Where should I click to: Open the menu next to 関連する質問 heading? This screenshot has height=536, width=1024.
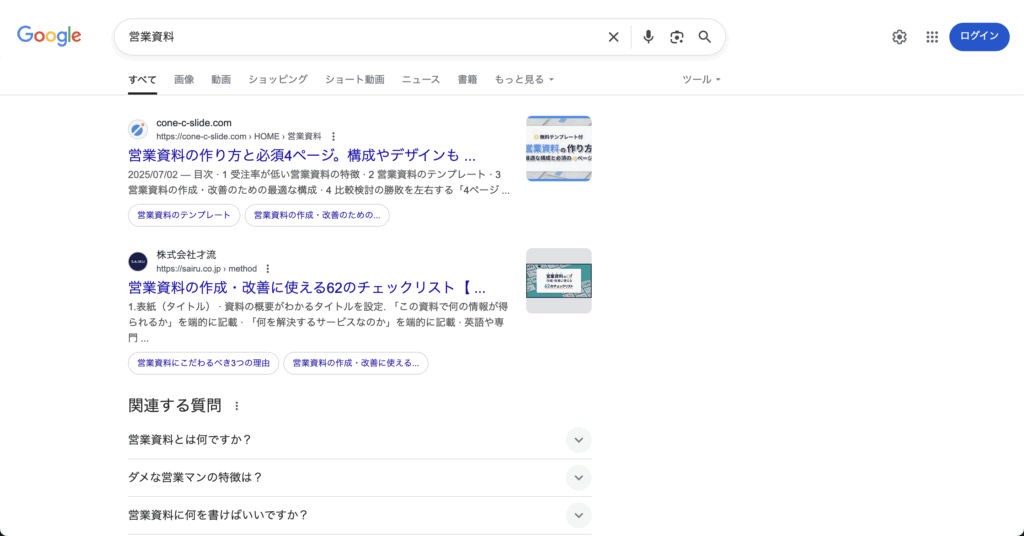[x=237, y=406]
